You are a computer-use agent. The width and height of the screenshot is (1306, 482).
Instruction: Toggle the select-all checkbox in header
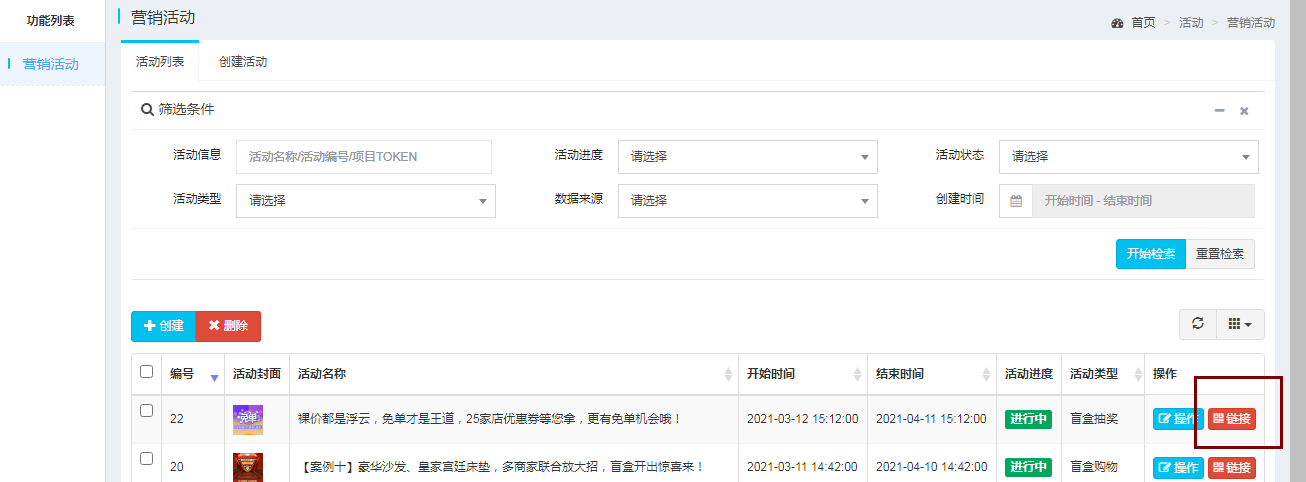tap(147, 371)
